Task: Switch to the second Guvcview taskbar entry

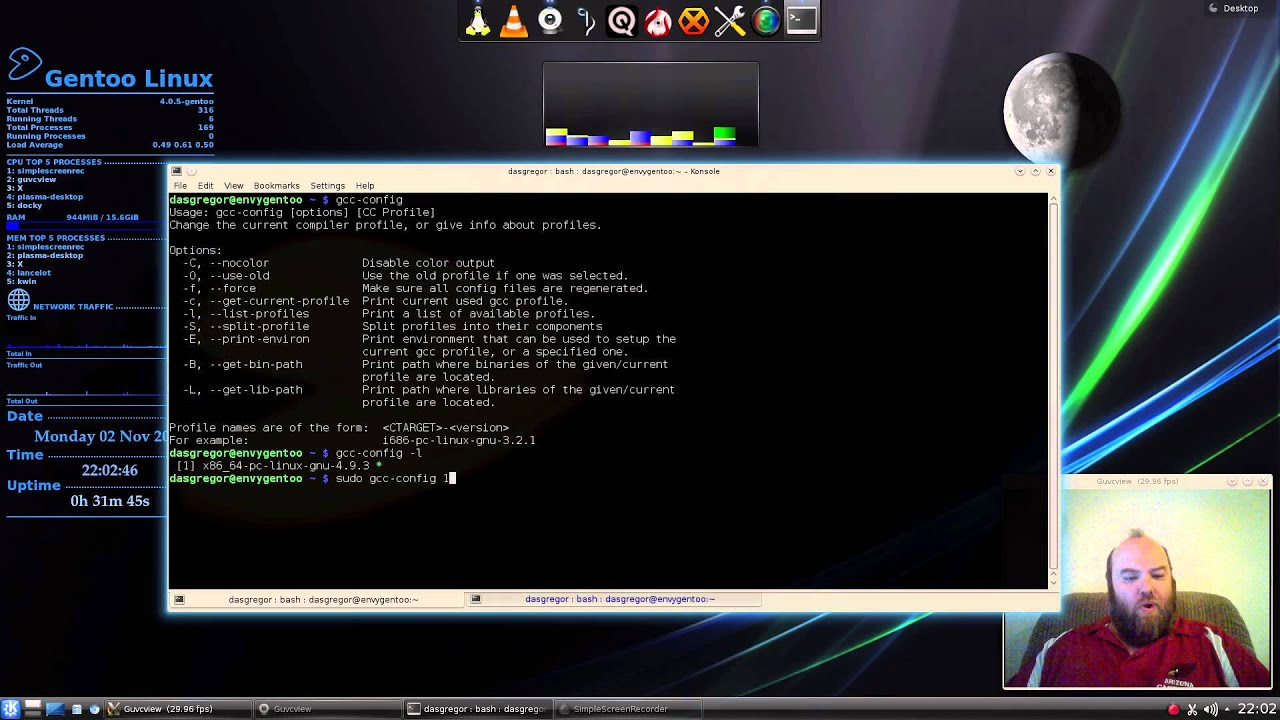Action: (x=330, y=709)
